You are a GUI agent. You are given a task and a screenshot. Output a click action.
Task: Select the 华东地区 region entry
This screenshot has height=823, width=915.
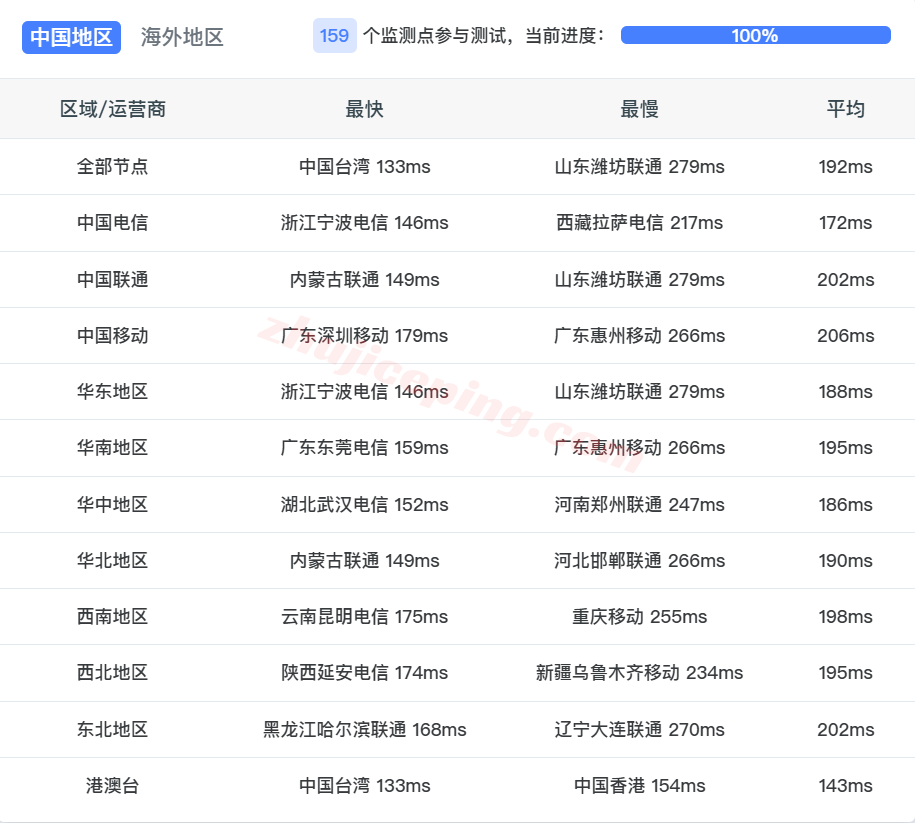point(111,392)
